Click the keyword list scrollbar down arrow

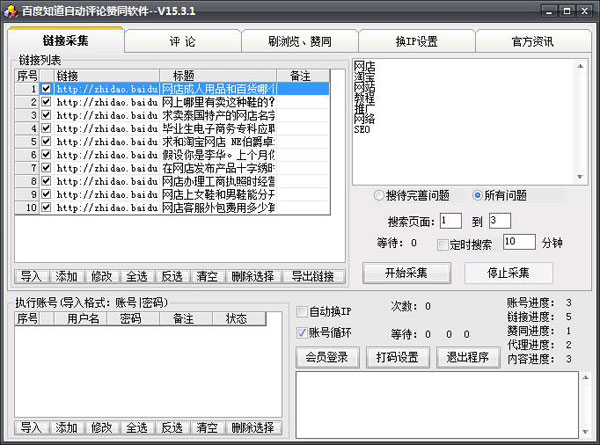(x=580, y=177)
